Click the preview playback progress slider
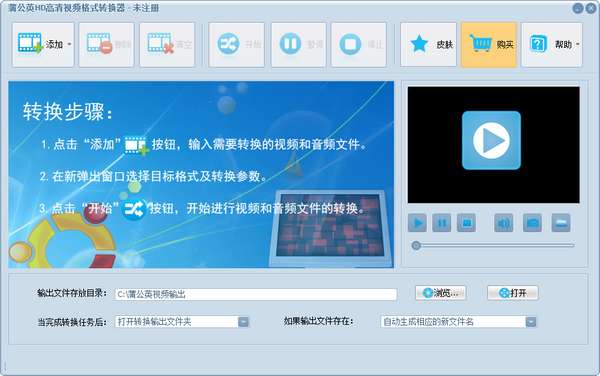The height and width of the screenshot is (376, 600). (x=493, y=245)
